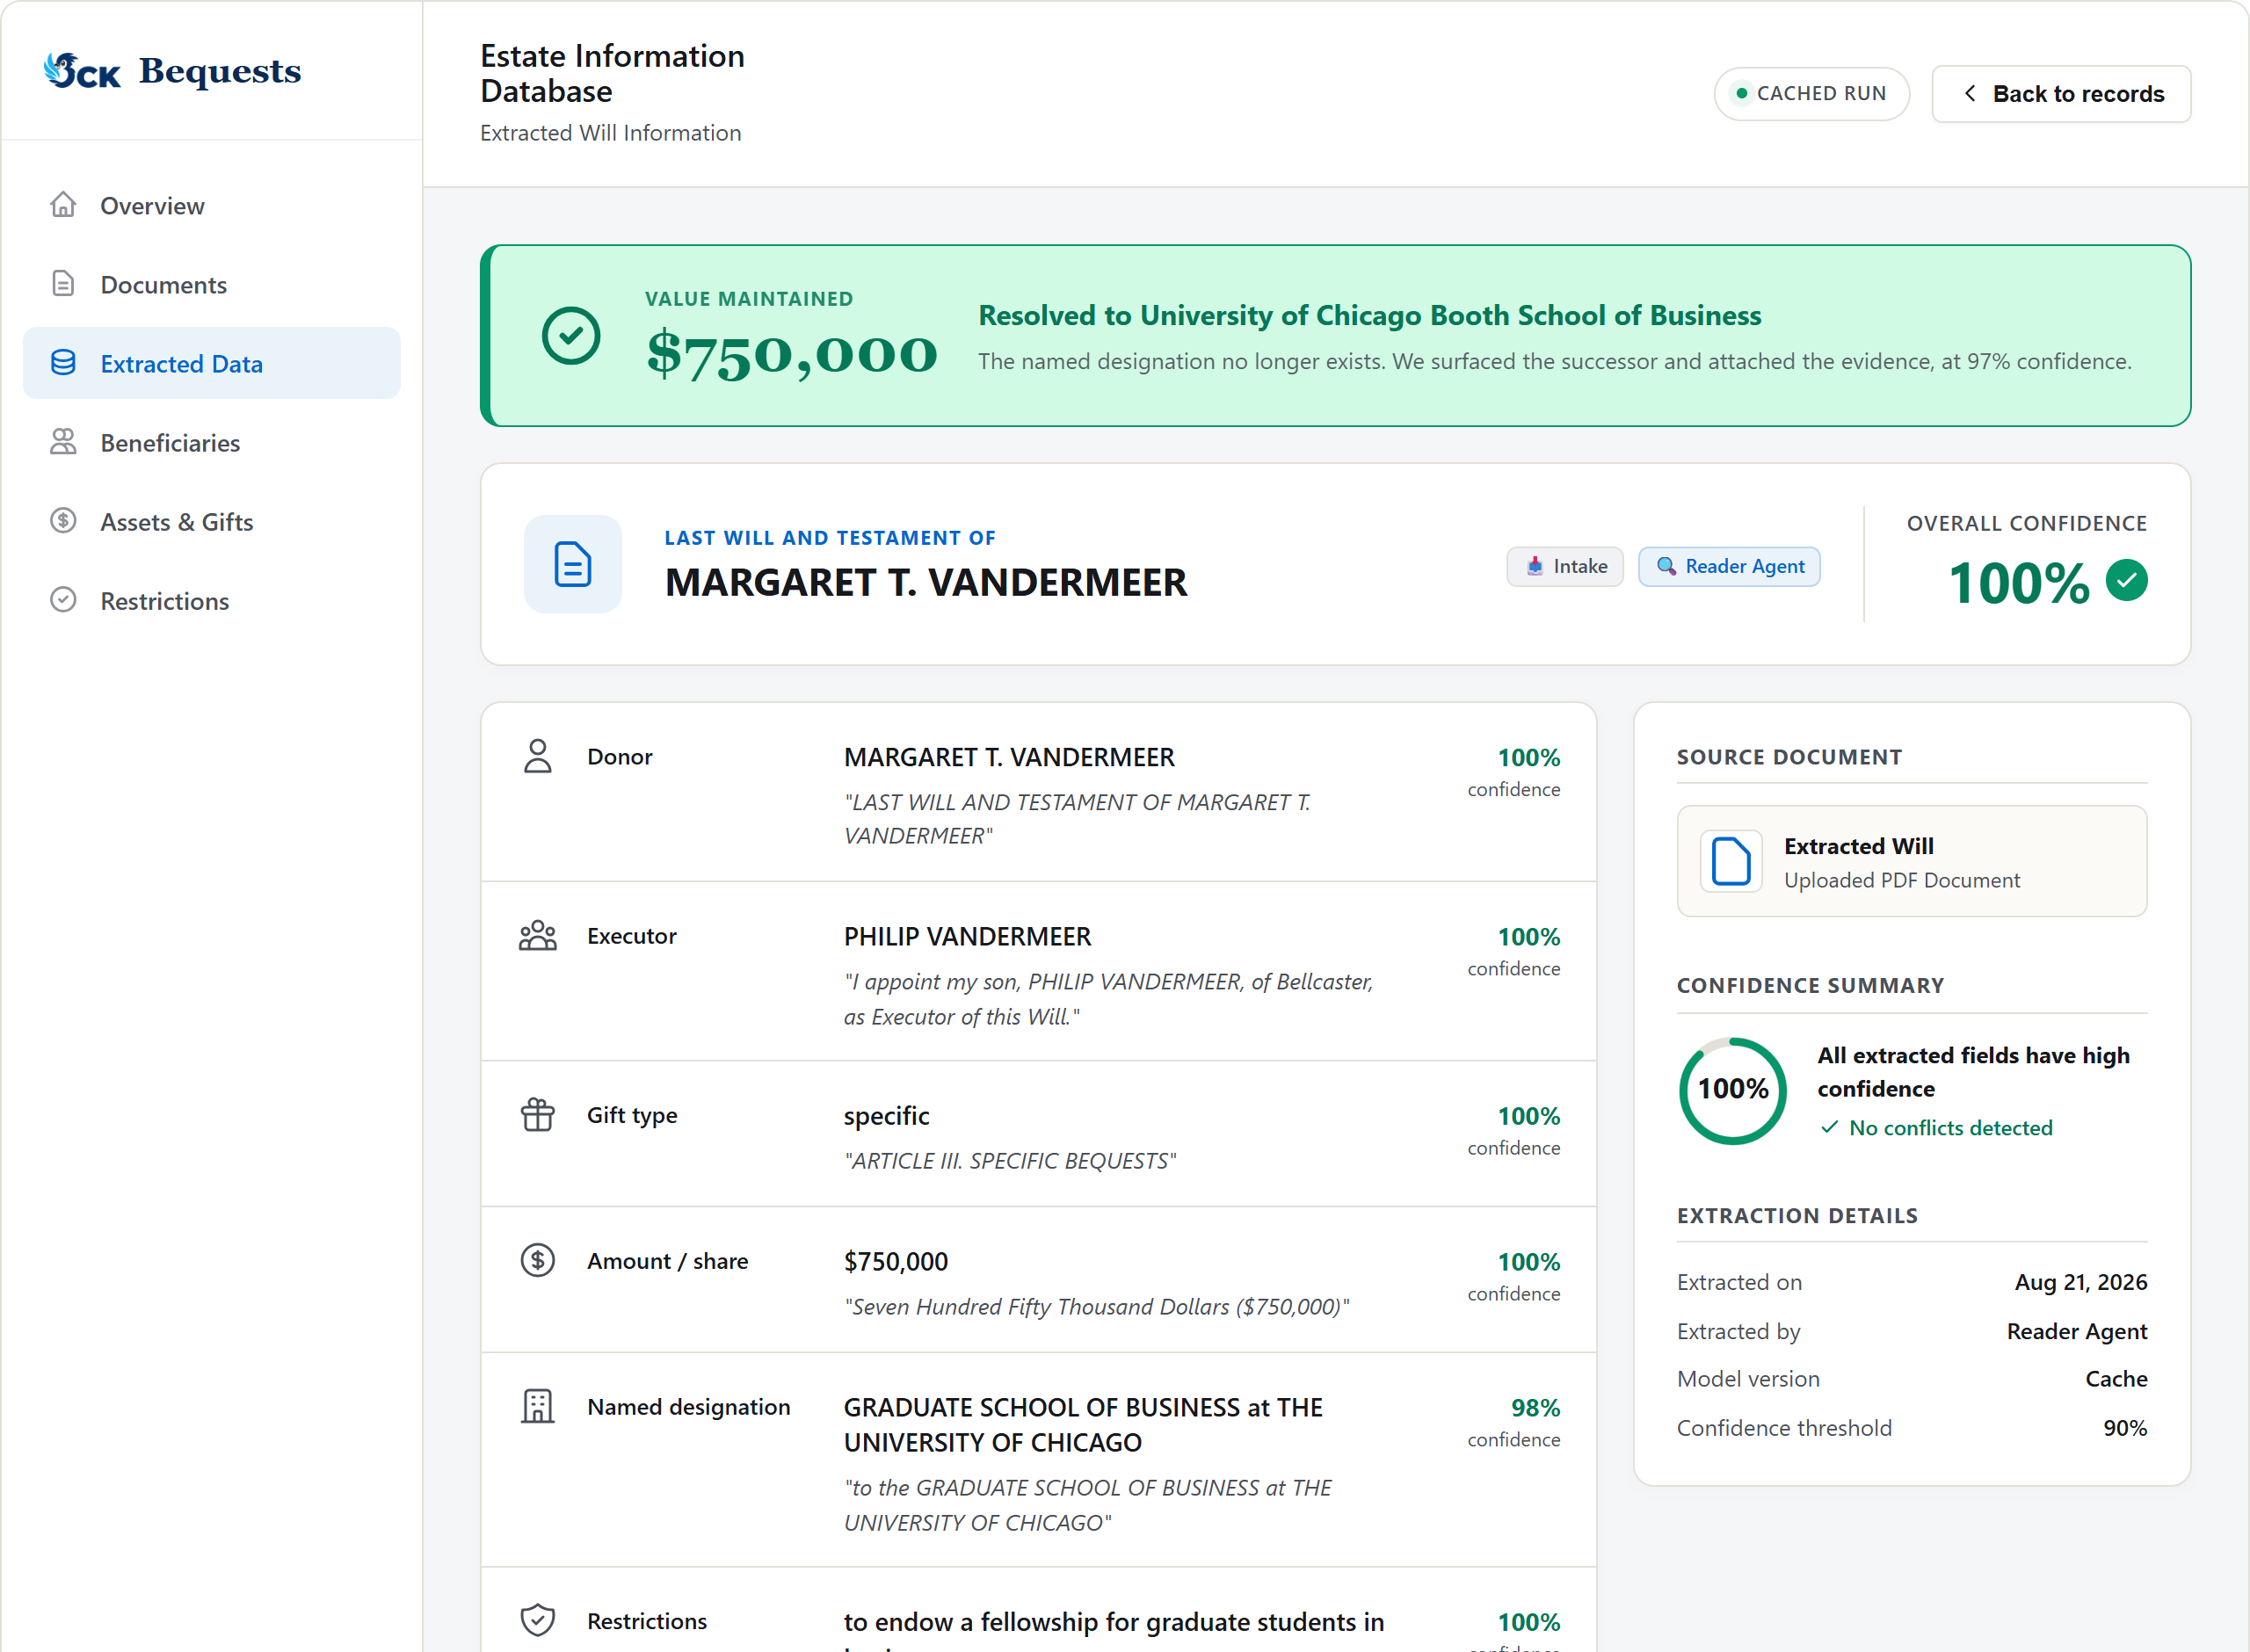Click the Amount / share 100% confidence
The height and width of the screenshot is (1652, 2250).
(x=1528, y=1262)
